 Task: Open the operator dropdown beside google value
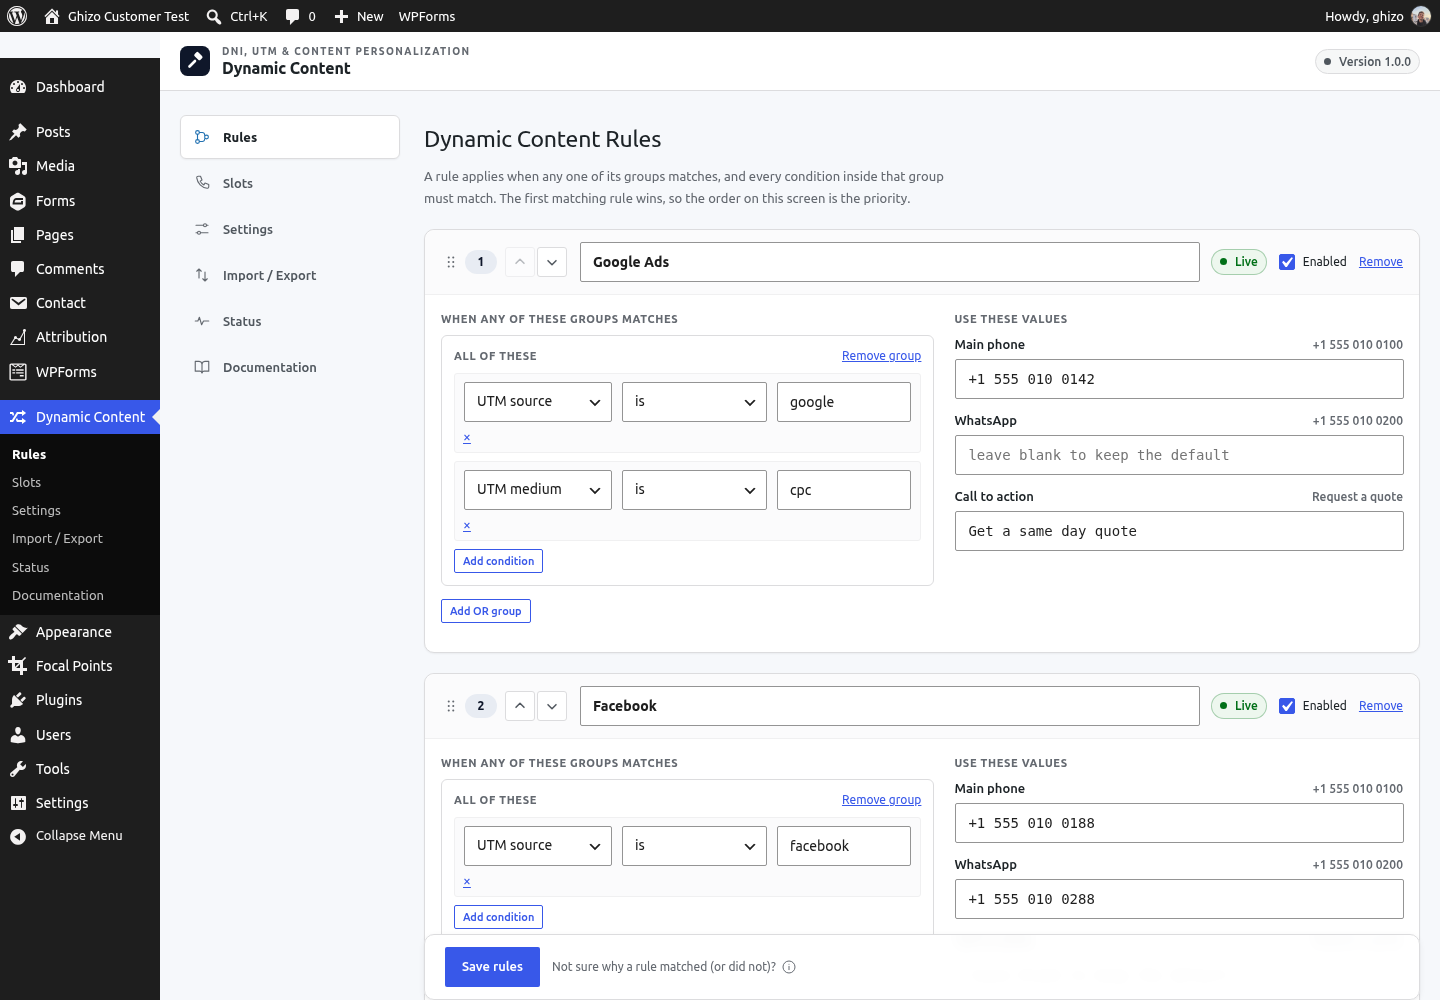694,402
